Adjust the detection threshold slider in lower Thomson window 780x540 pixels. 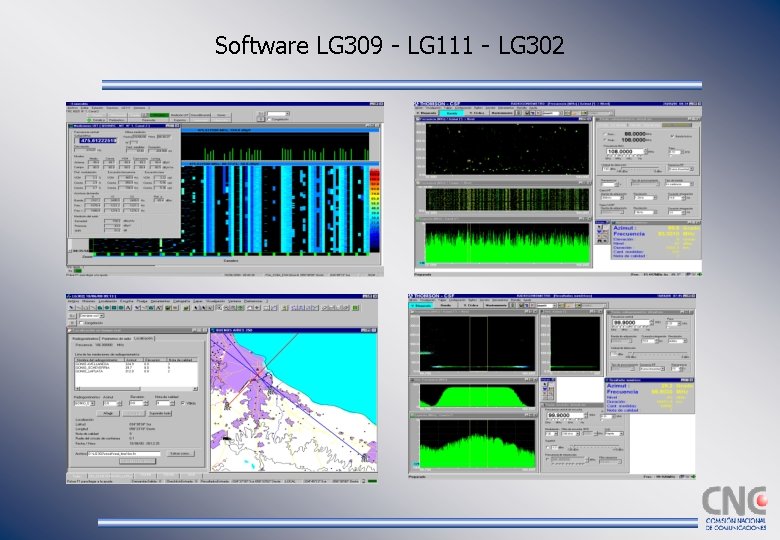pos(658,354)
